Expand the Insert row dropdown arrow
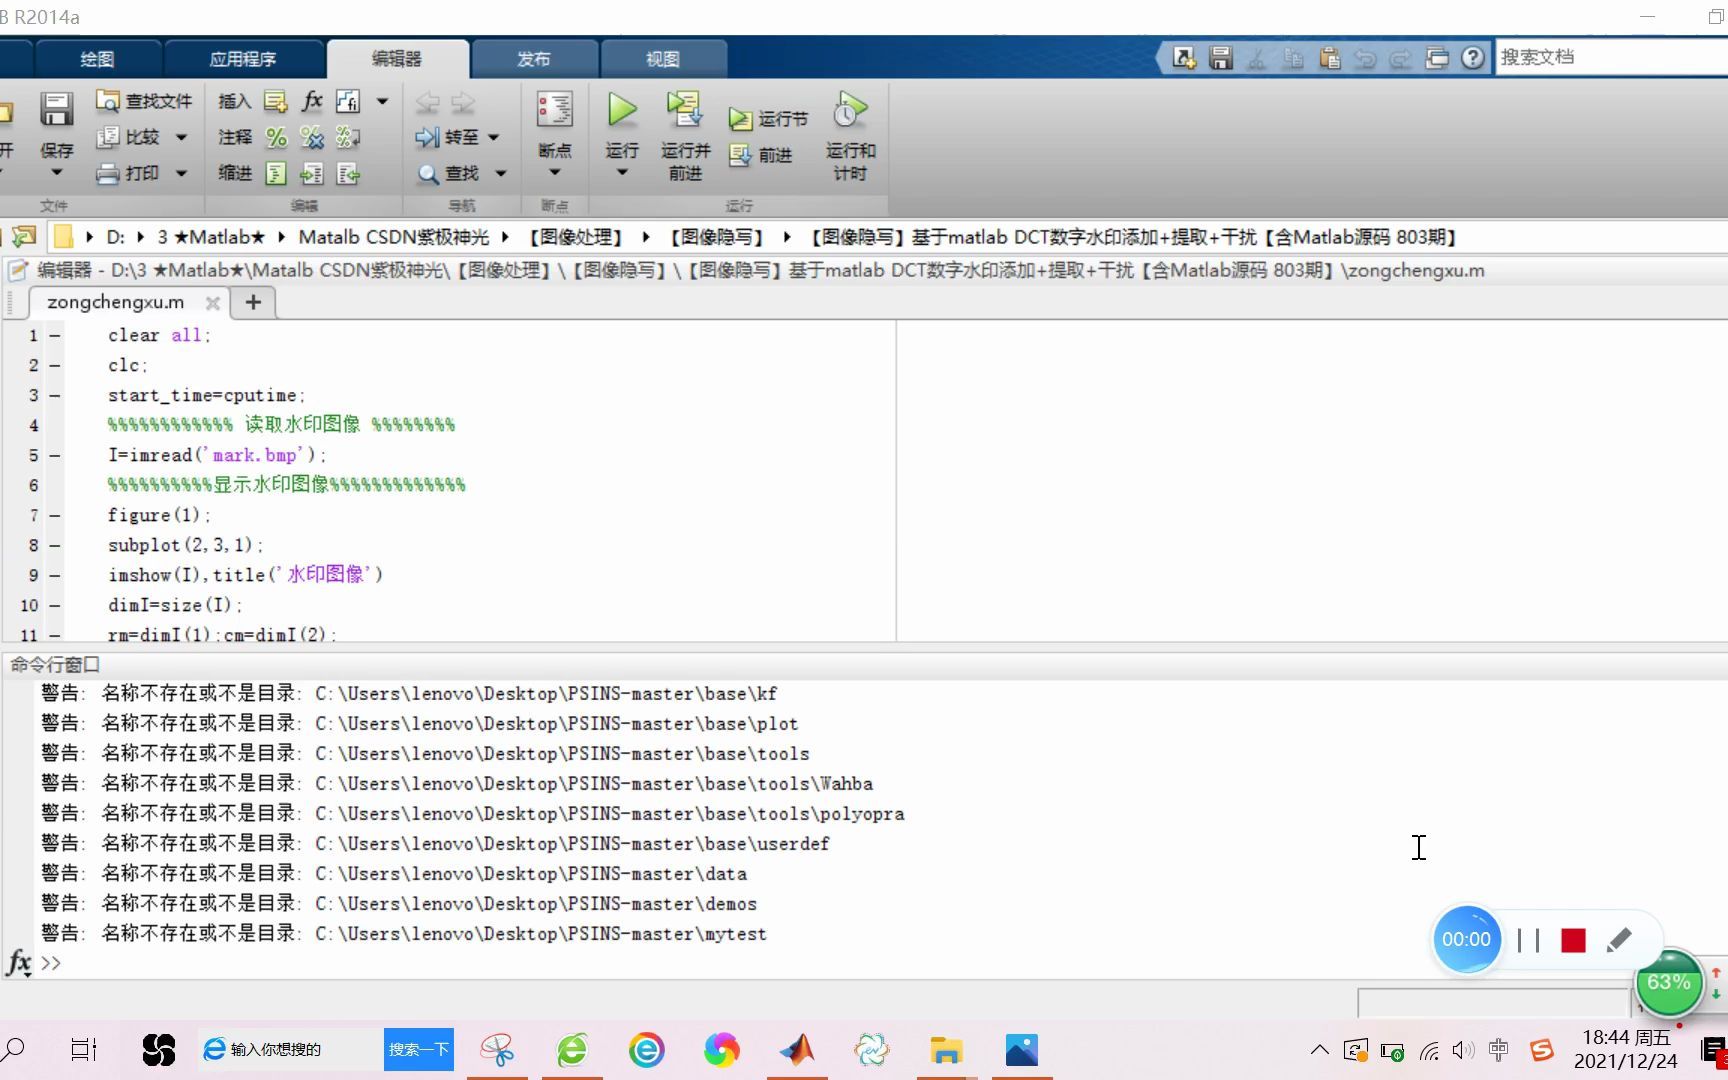This screenshot has width=1728, height=1080. point(382,101)
